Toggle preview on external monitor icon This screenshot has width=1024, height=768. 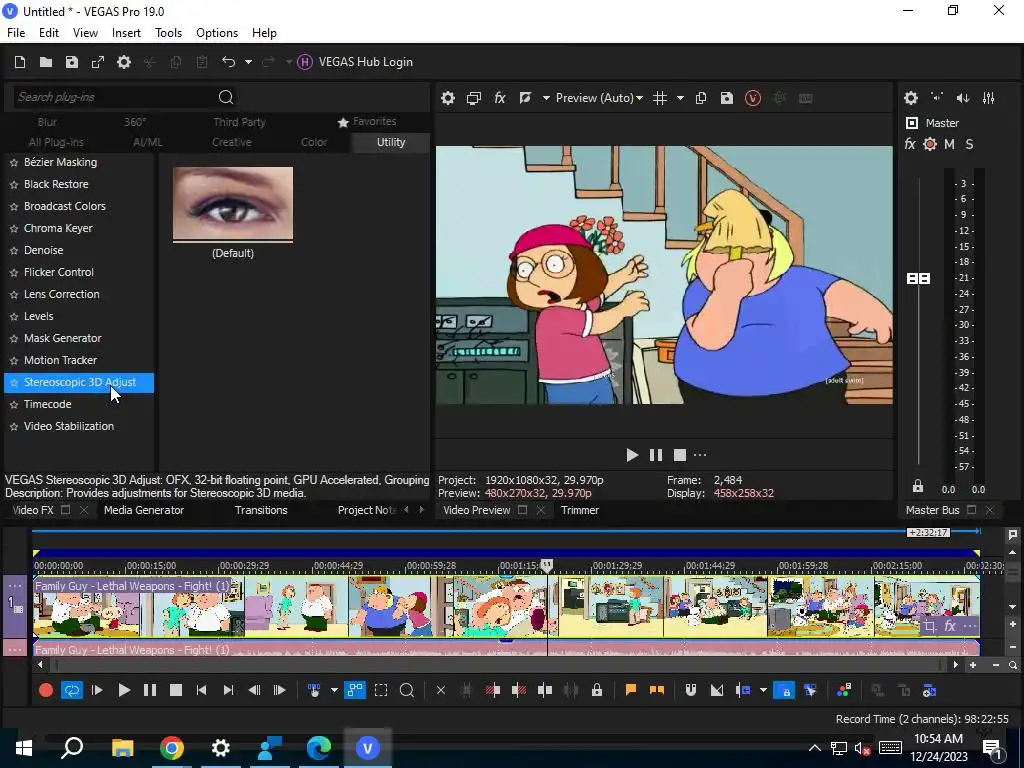click(x=473, y=98)
